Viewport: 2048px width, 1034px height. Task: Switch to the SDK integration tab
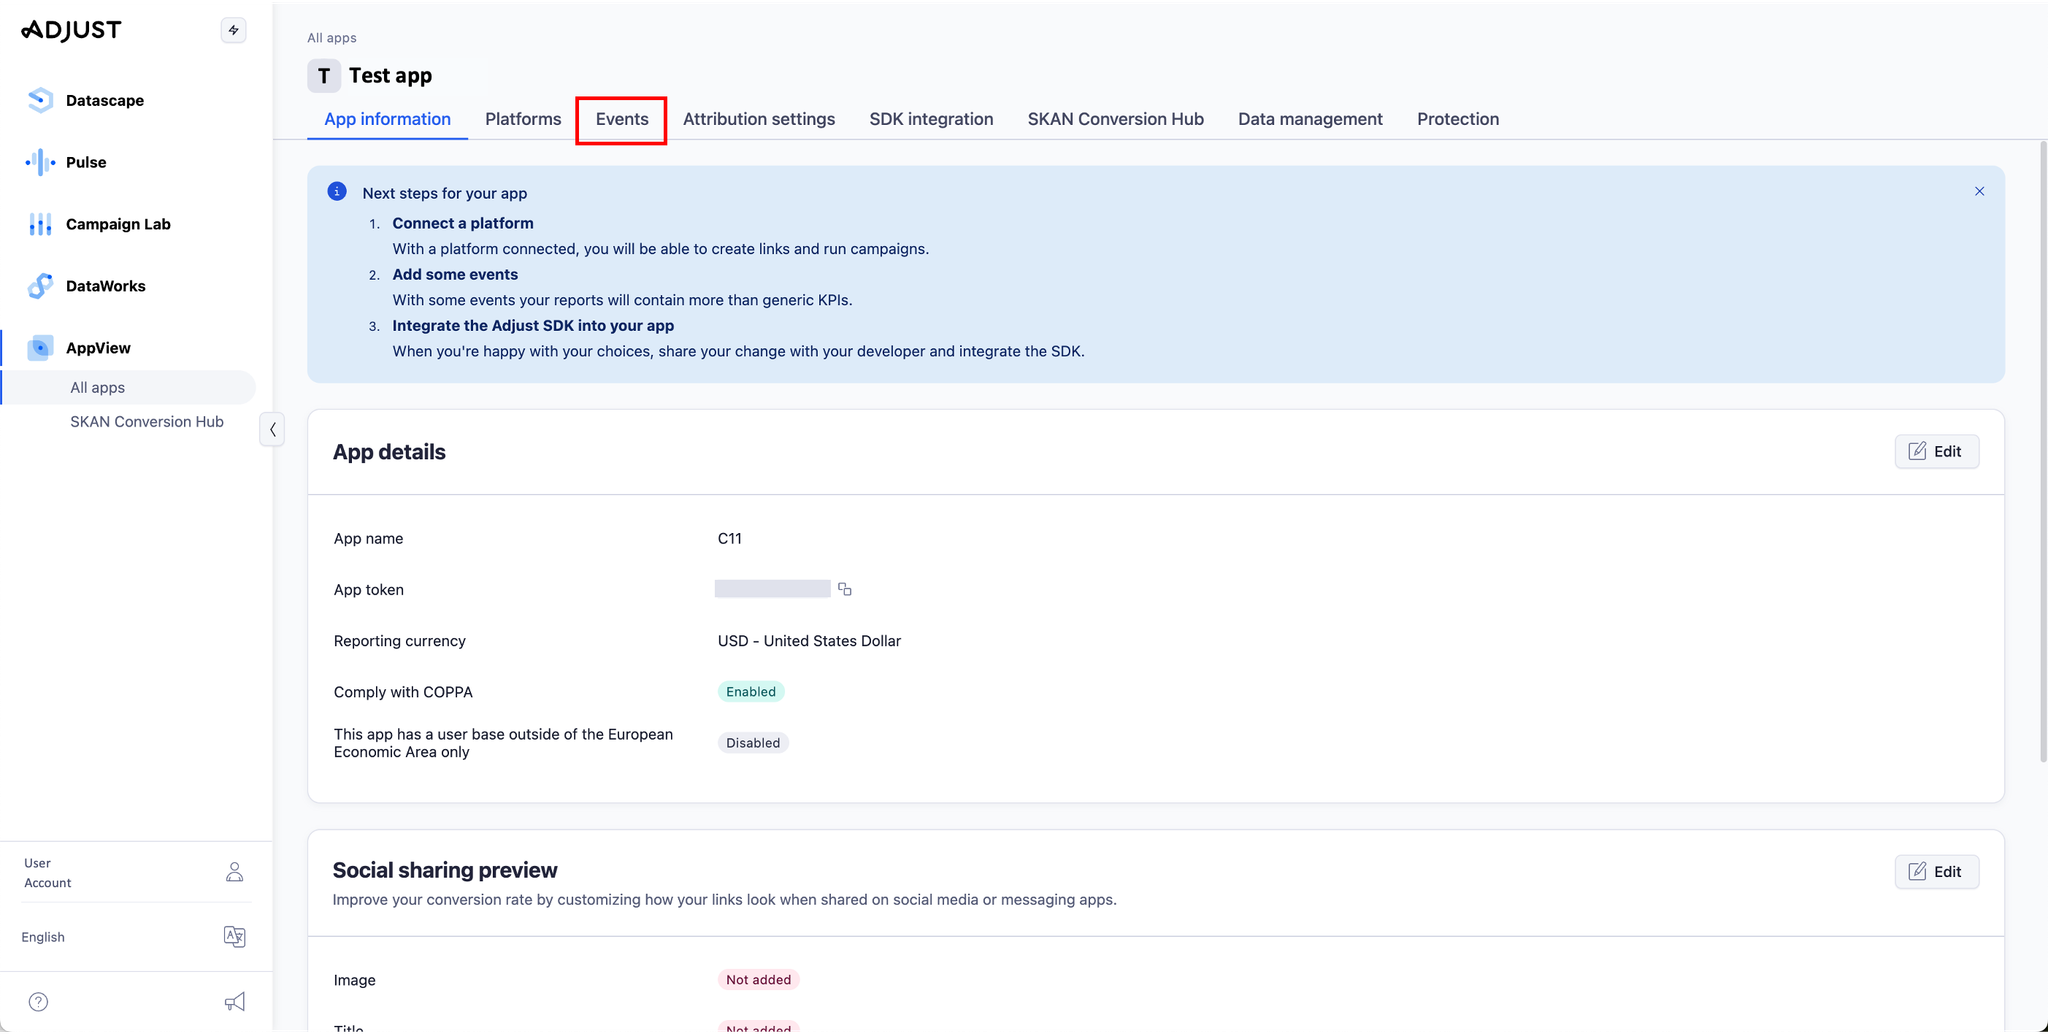coord(931,119)
